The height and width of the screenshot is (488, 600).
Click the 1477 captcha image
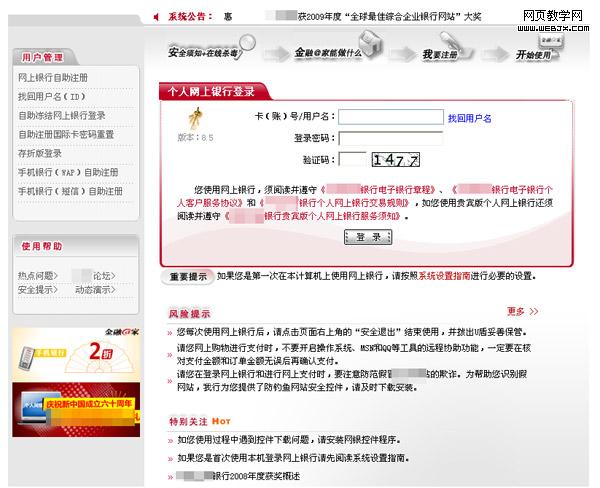[395, 159]
